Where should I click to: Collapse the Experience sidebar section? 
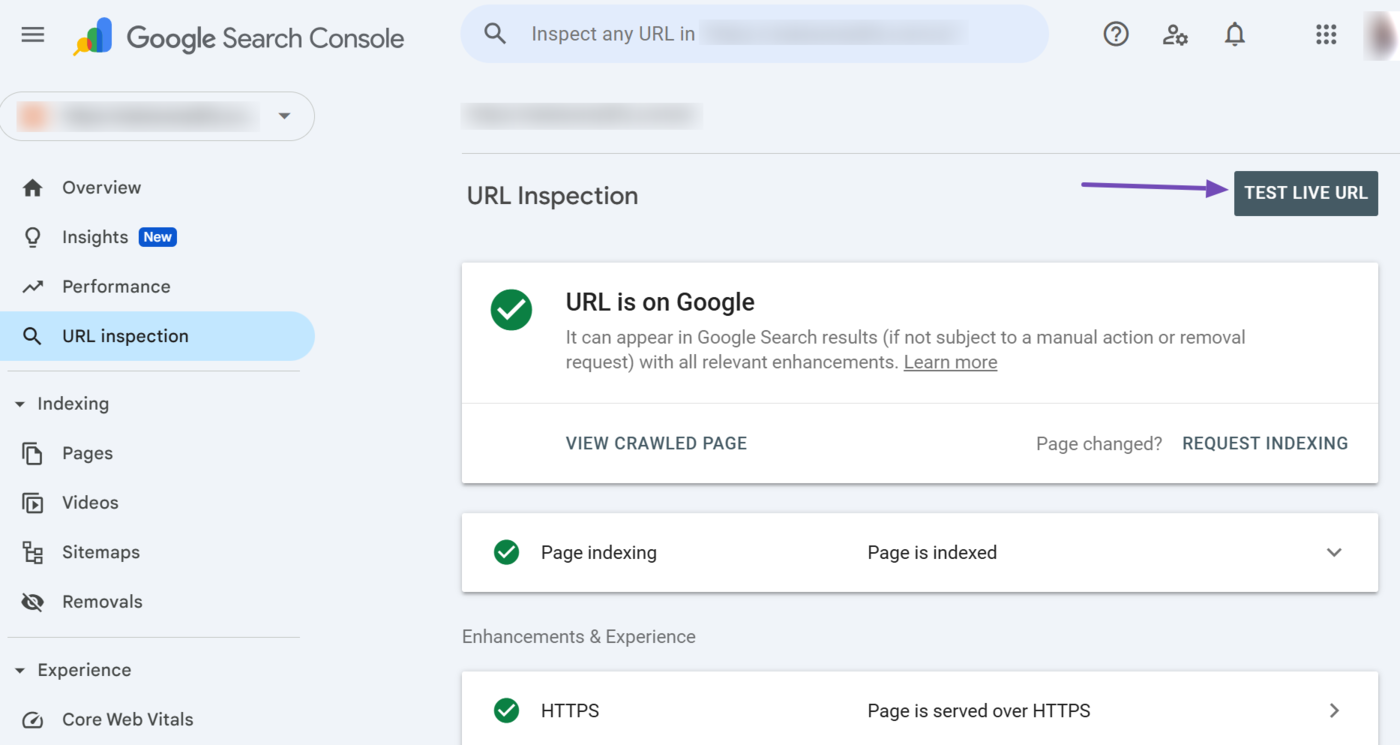click(x=20, y=671)
